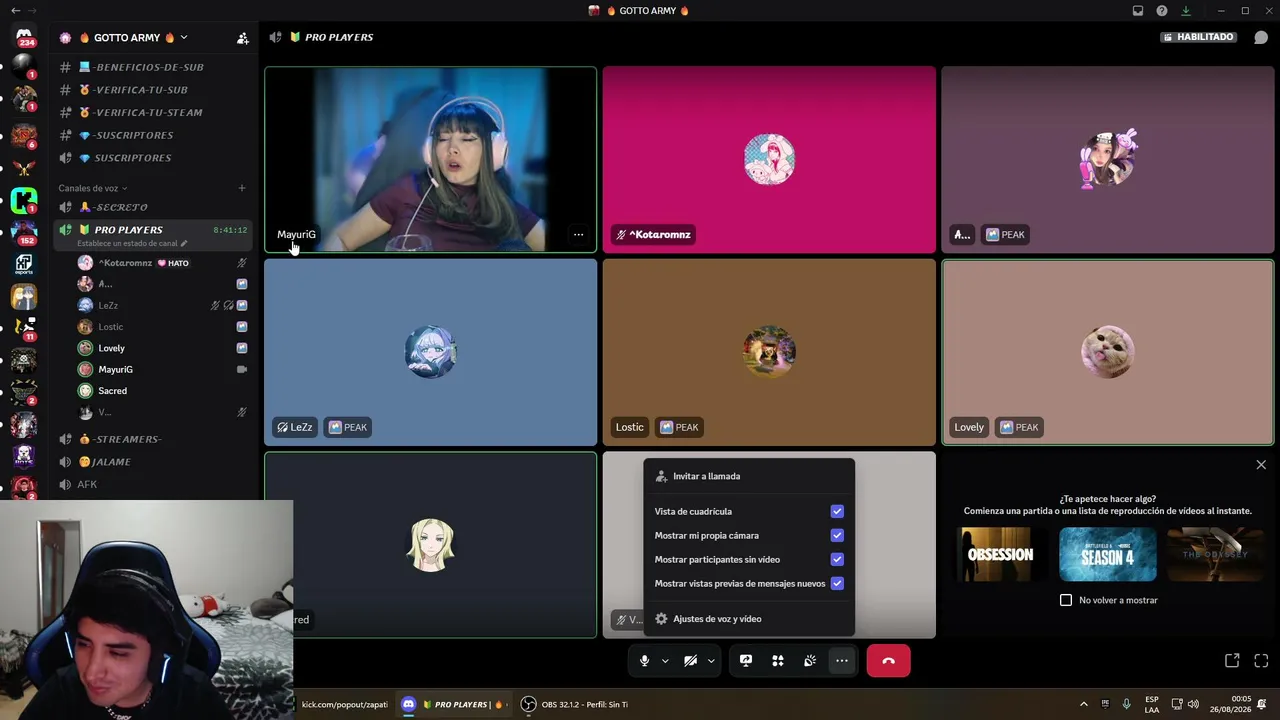Click the HABILITADO badge at top right

(x=1198, y=37)
